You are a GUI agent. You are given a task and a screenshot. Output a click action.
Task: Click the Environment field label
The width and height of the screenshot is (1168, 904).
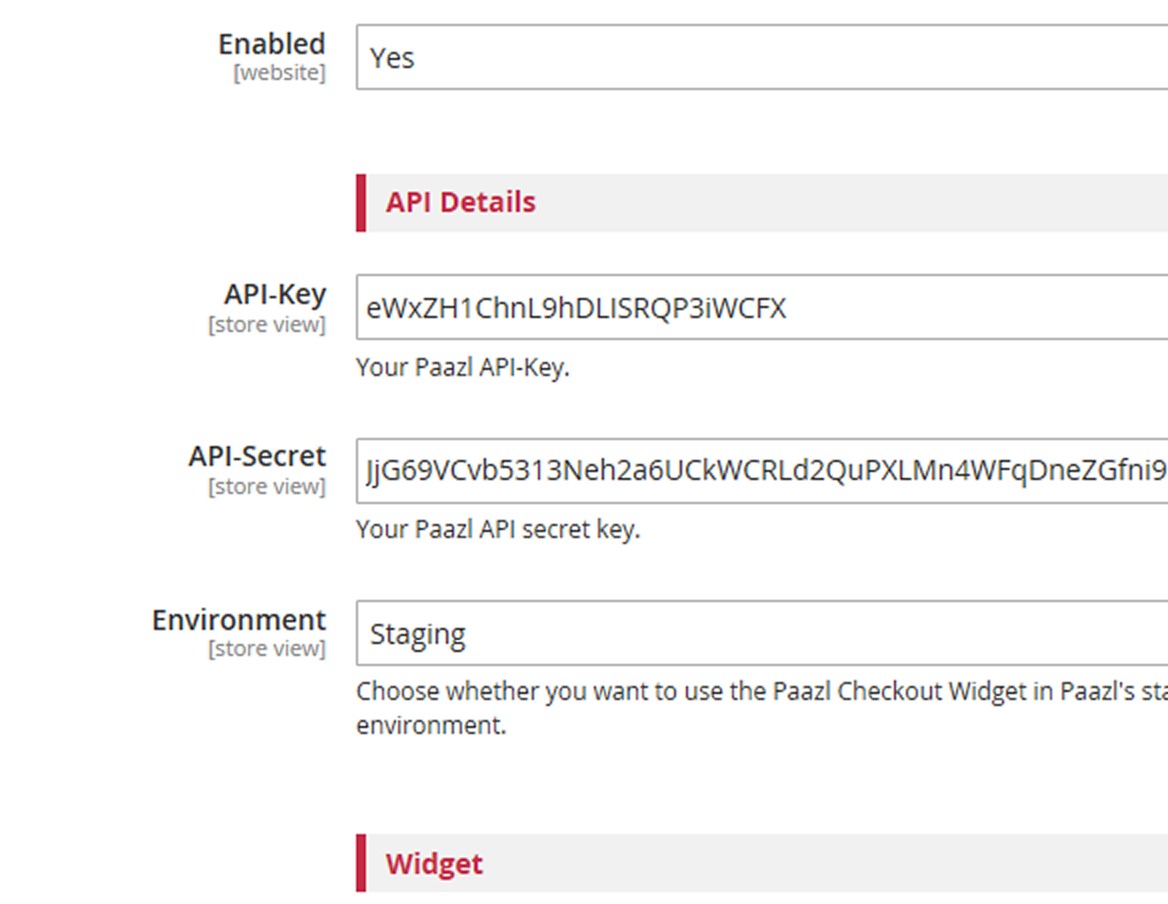(239, 620)
